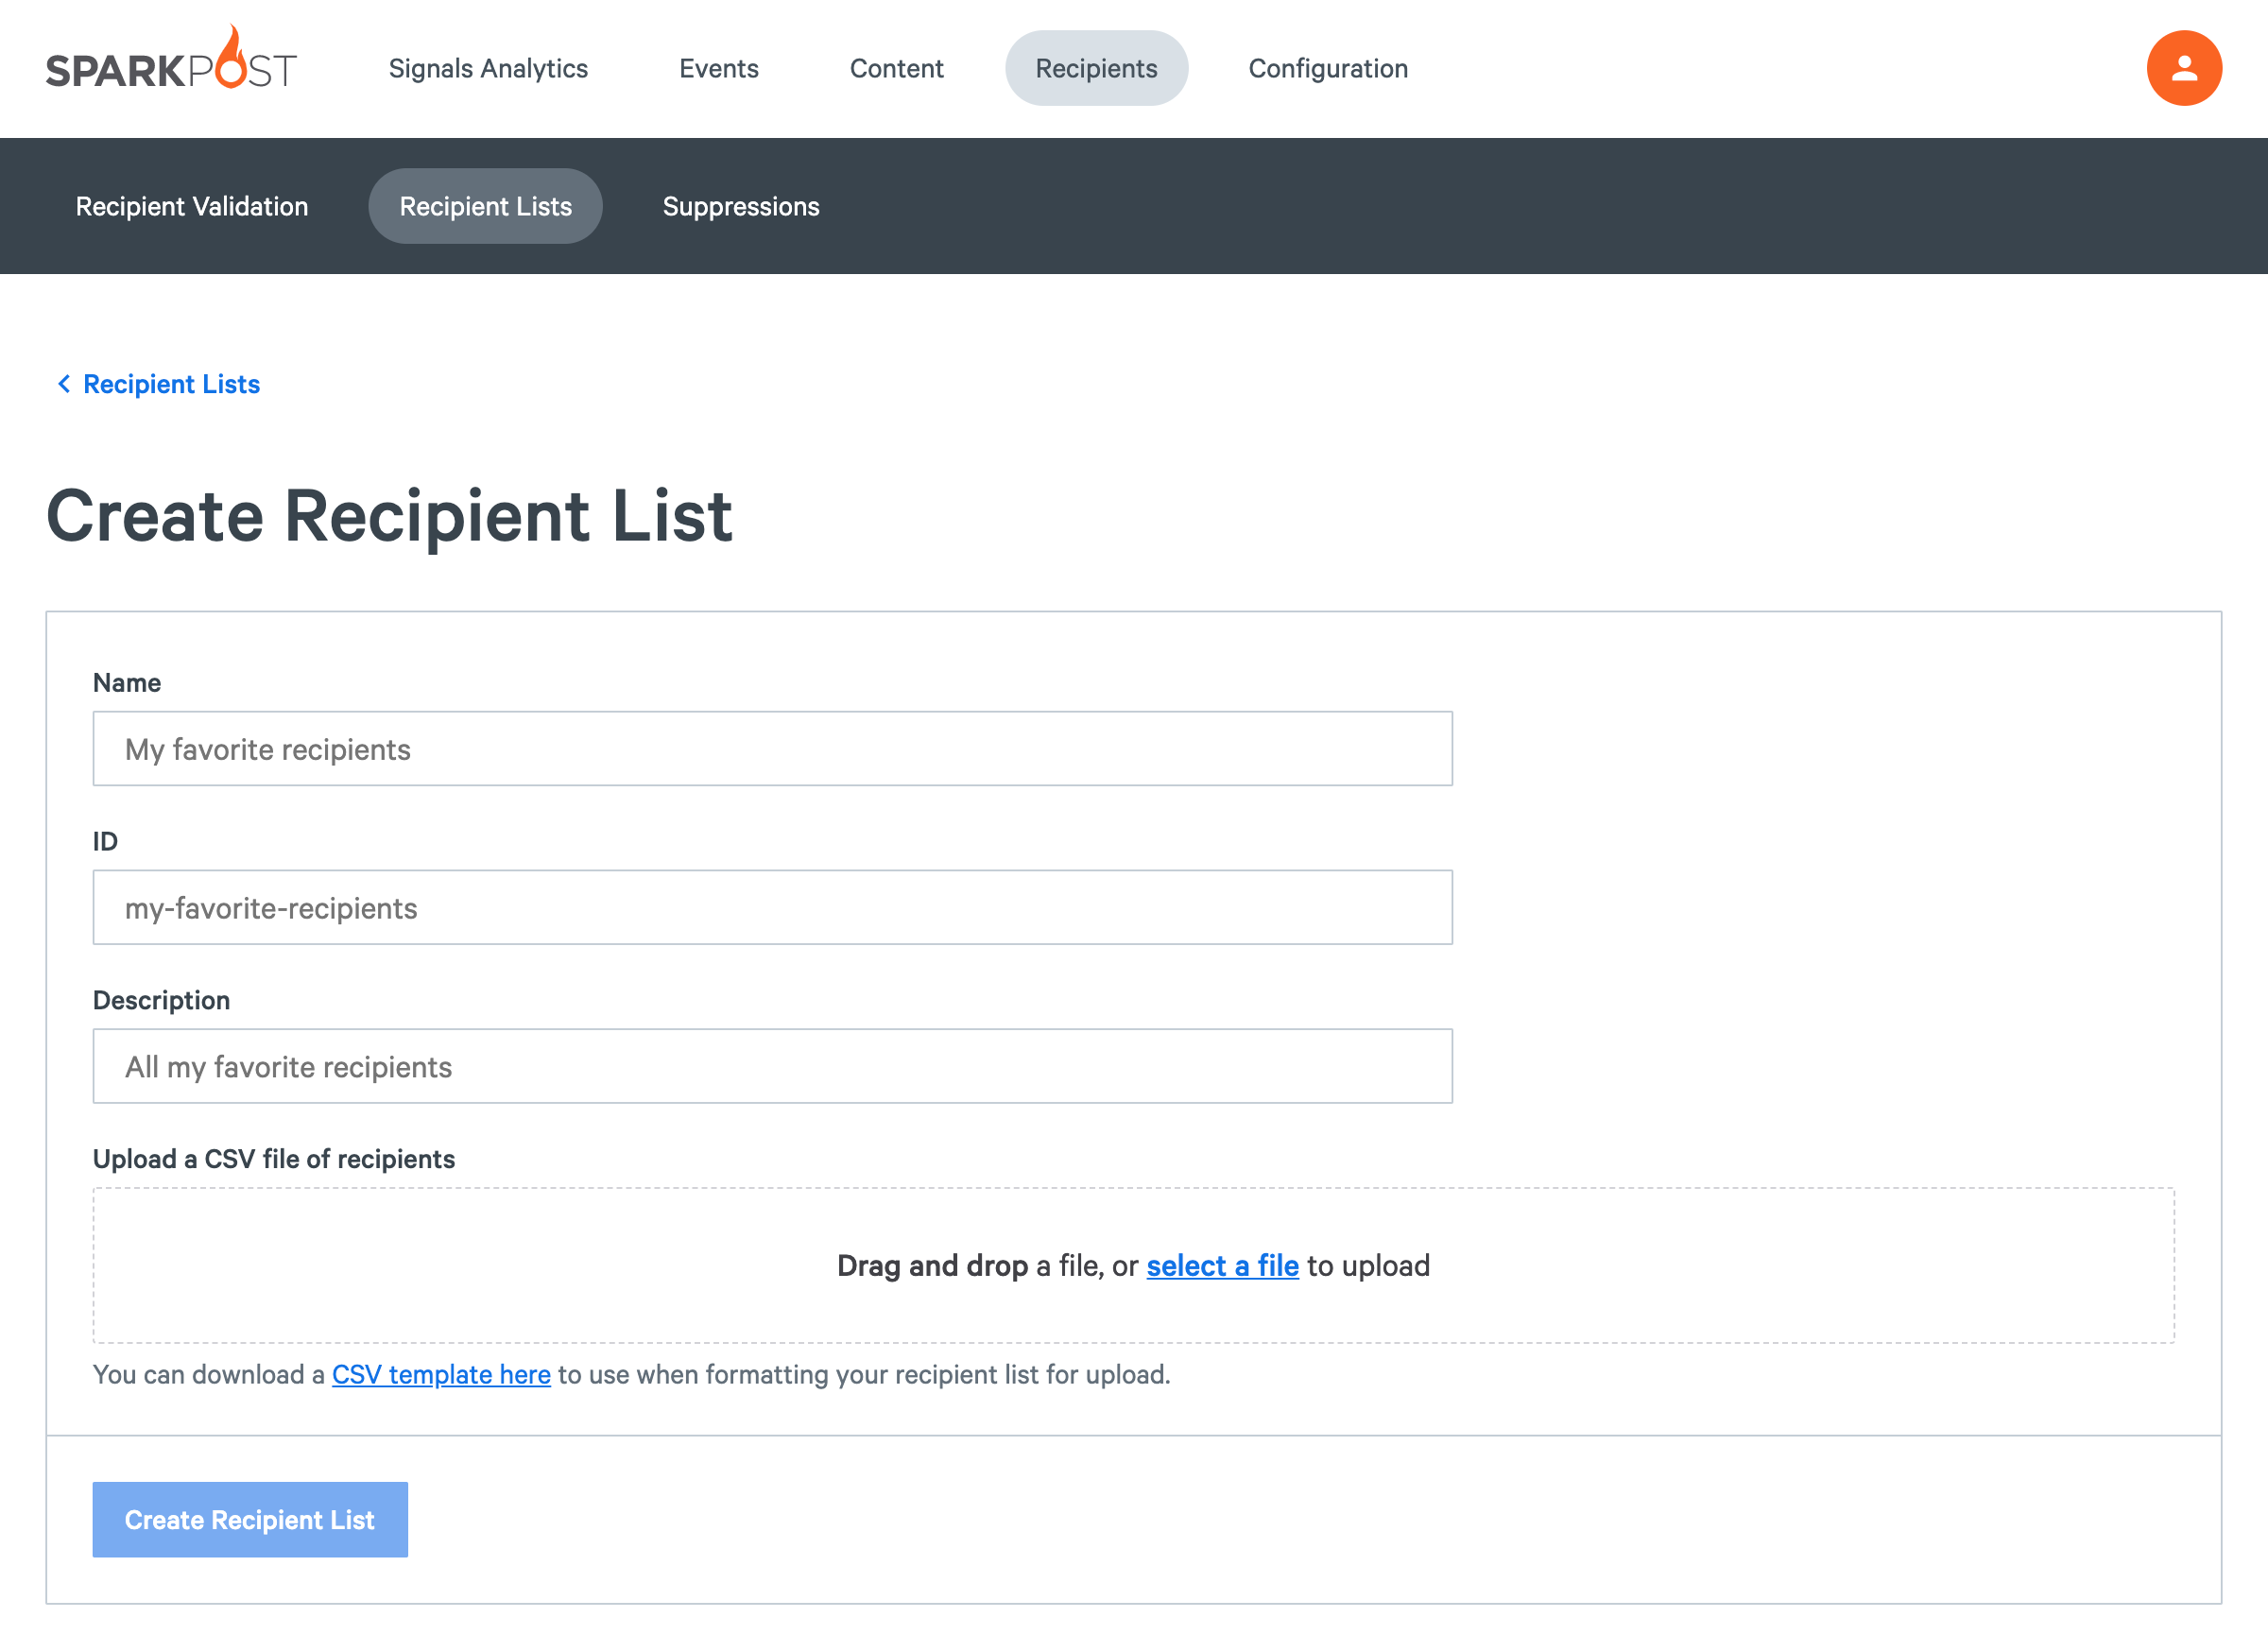Focus the Name input field
The image size is (2268, 1652).
[772, 749]
